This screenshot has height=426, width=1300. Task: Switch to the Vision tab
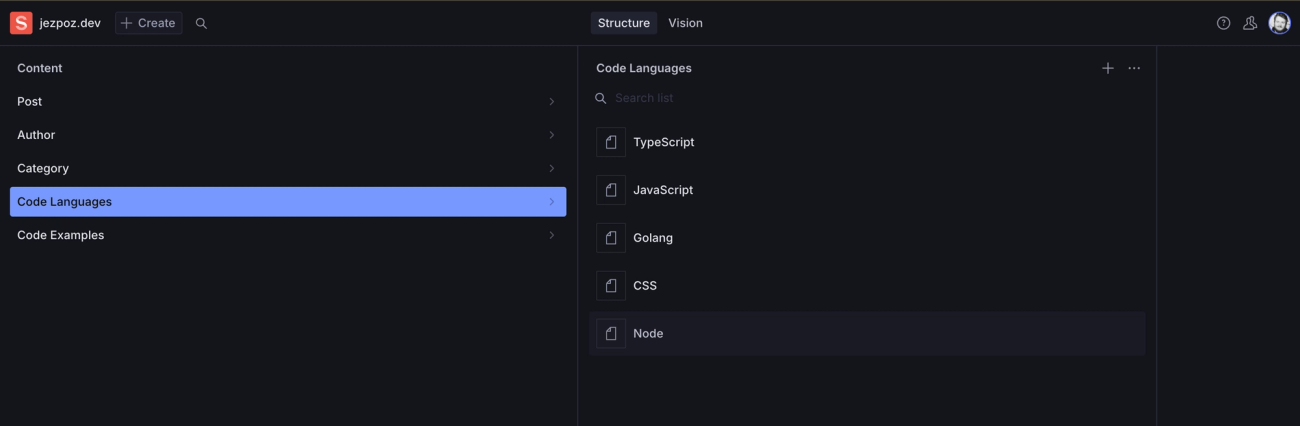[x=685, y=23]
